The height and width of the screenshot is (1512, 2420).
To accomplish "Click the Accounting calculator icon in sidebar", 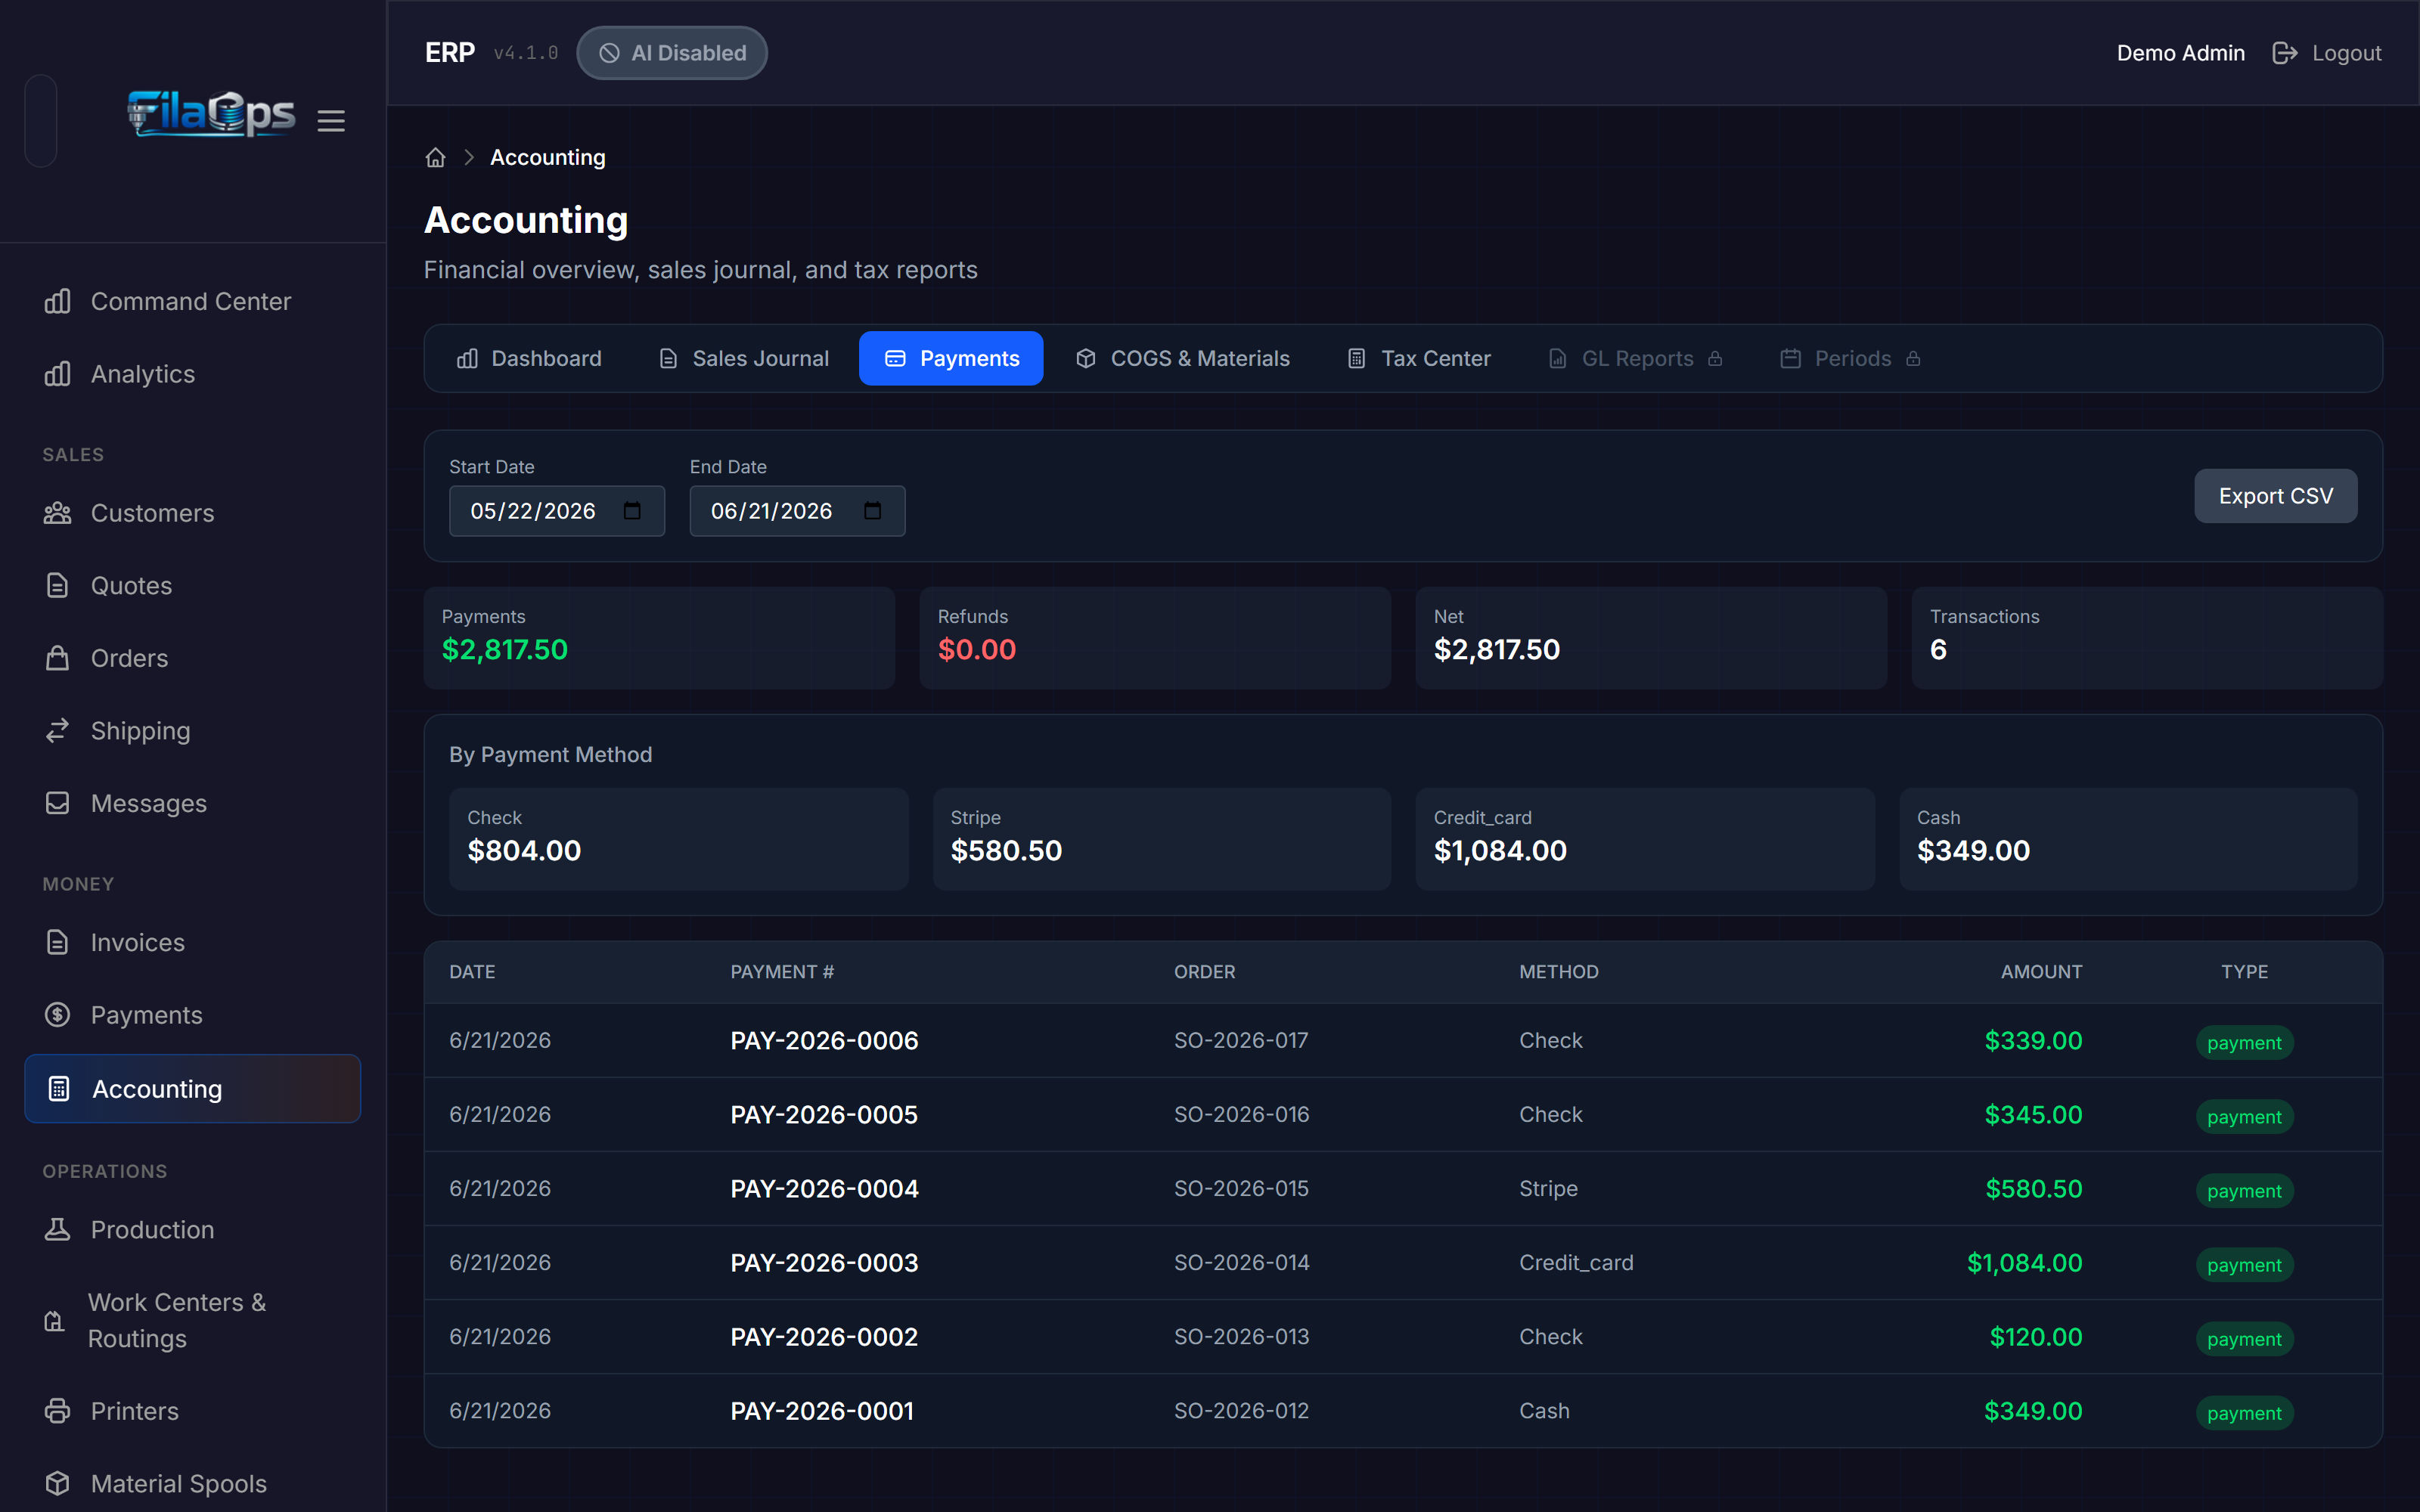I will click(x=59, y=1088).
